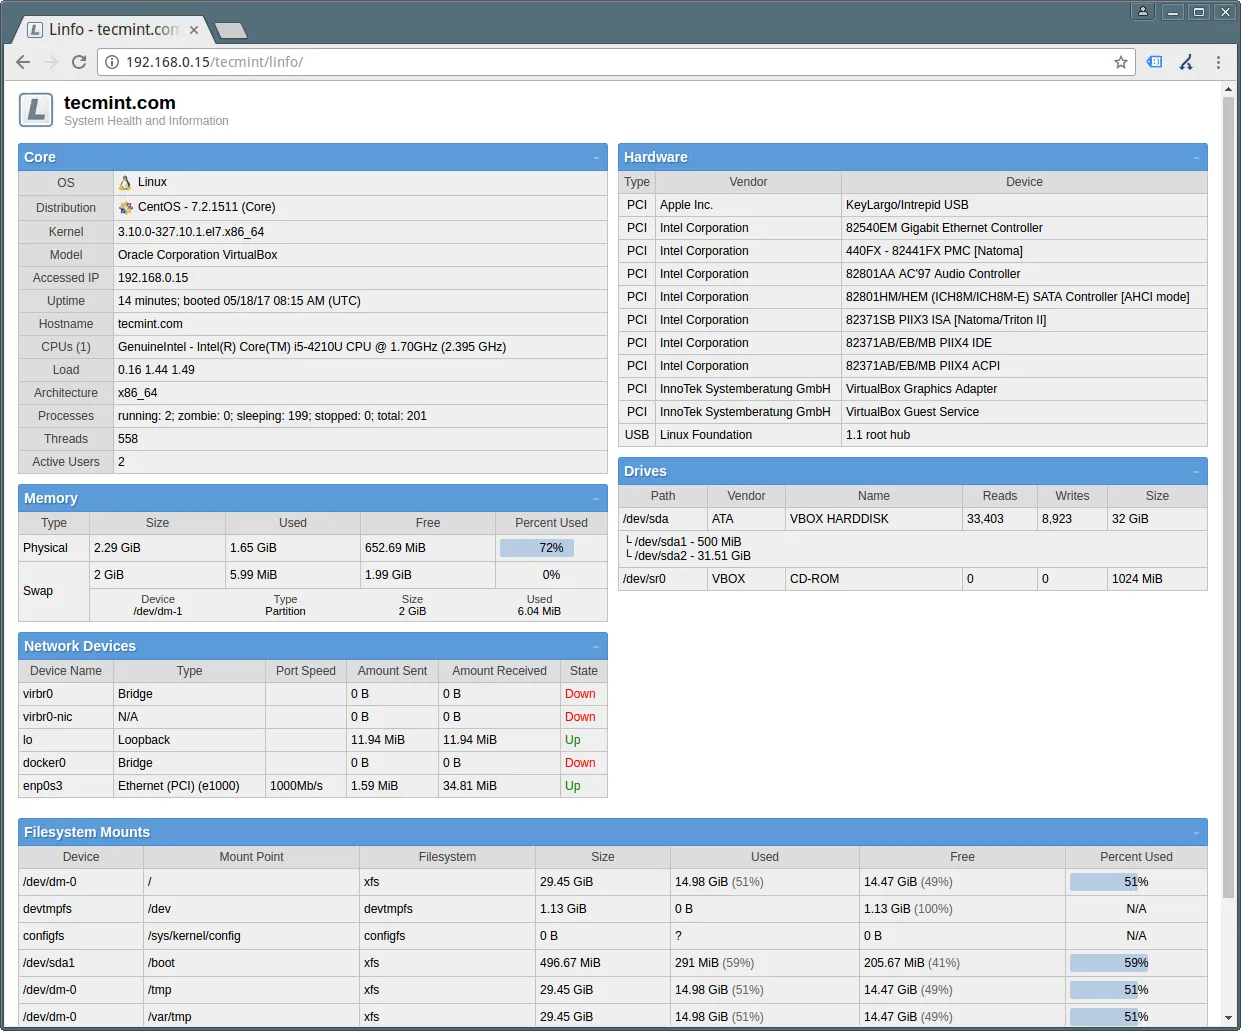Click the back navigation arrow
This screenshot has height=1031, width=1241.
point(22,61)
